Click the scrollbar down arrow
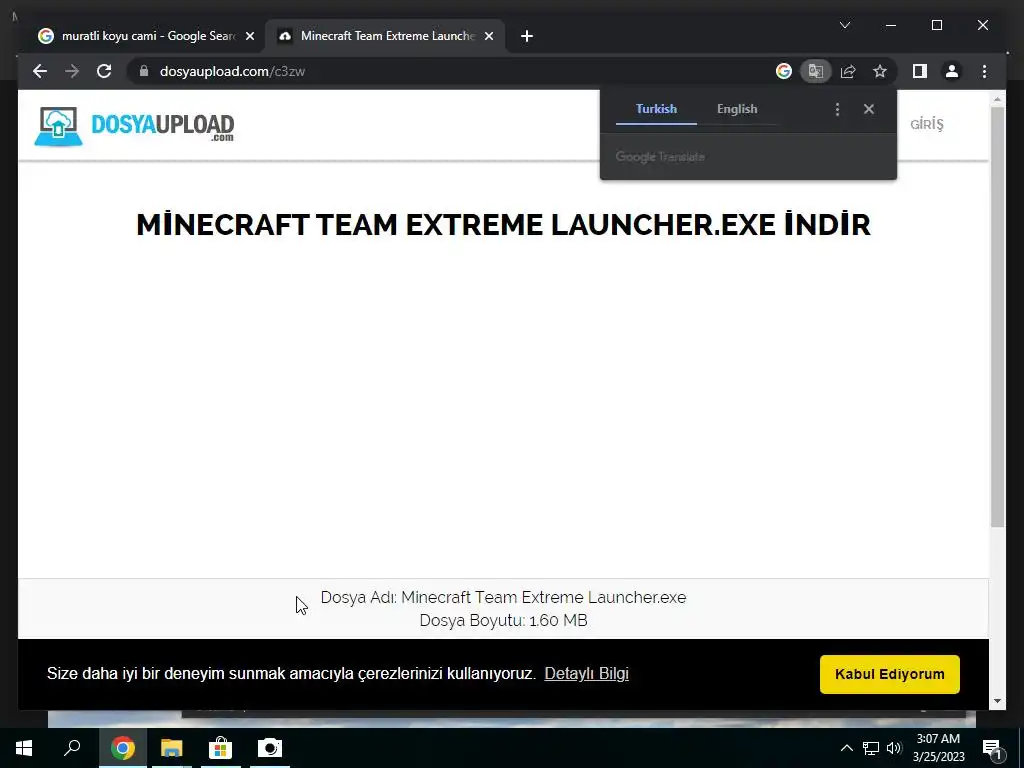The image size is (1024, 768). pyautogui.click(x=997, y=701)
